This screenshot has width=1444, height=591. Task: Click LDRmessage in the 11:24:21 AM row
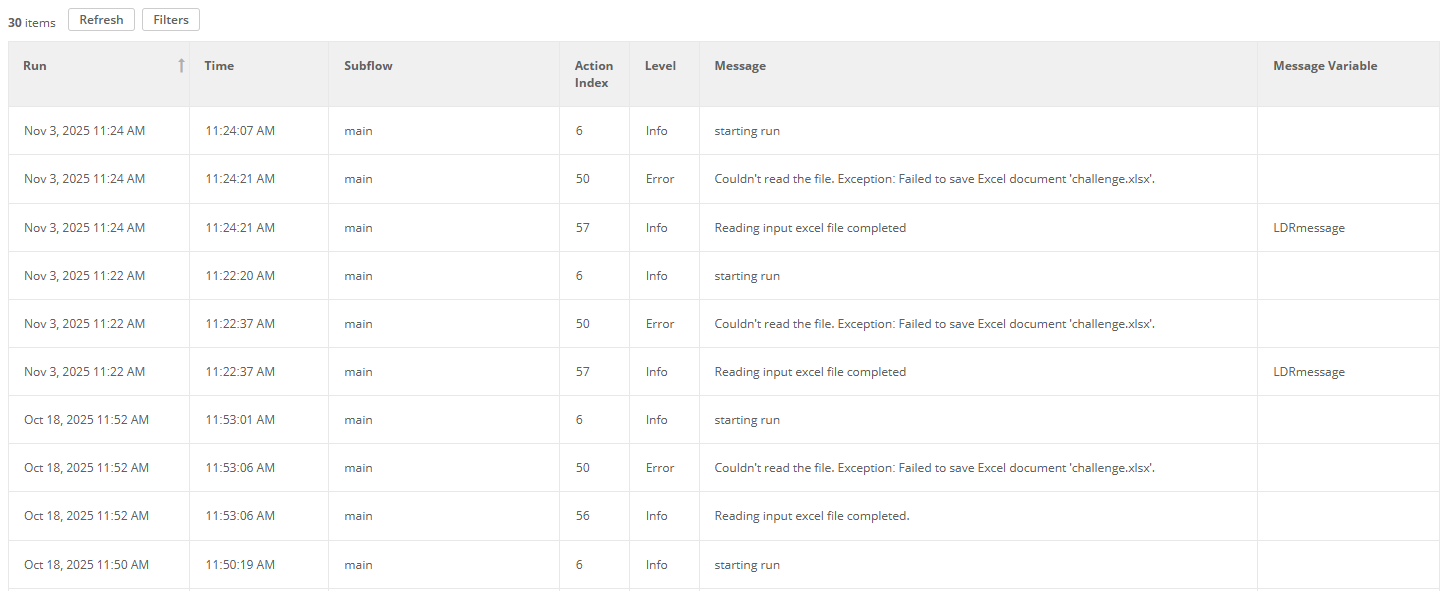tap(1309, 228)
